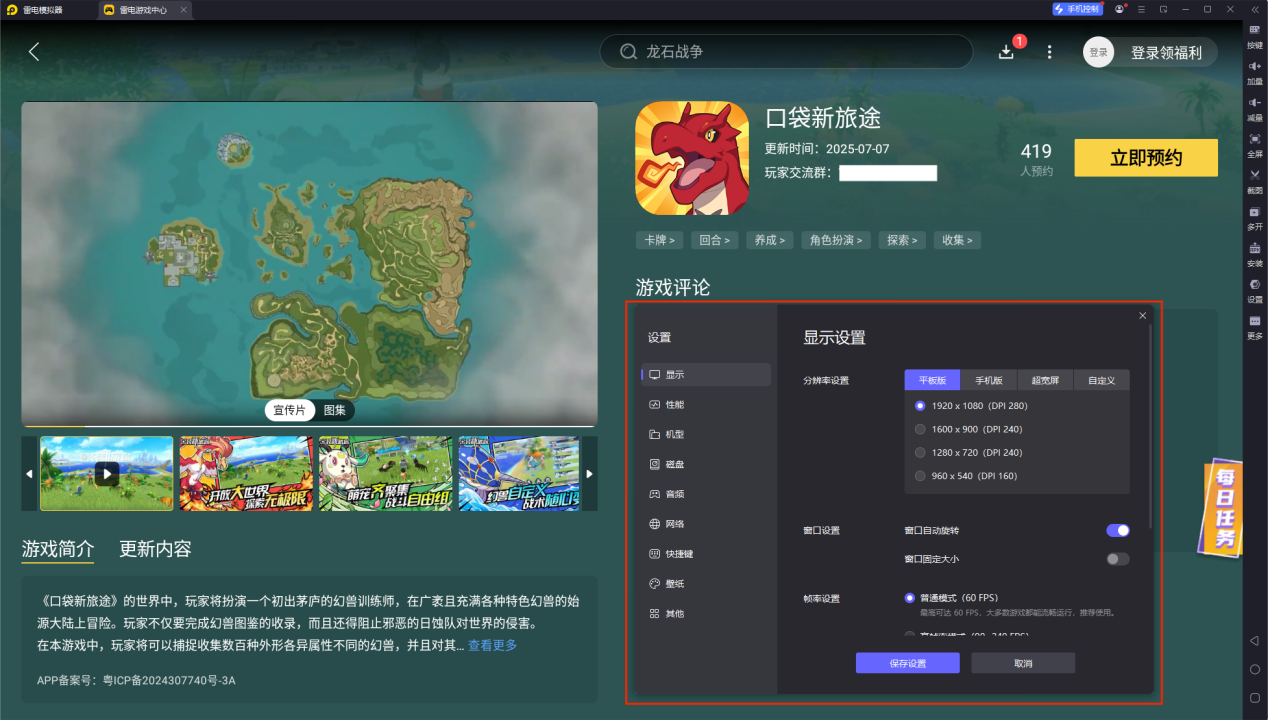Switch to 更新内容 tab
This screenshot has width=1268, height=720.
[x=155, y=549]
